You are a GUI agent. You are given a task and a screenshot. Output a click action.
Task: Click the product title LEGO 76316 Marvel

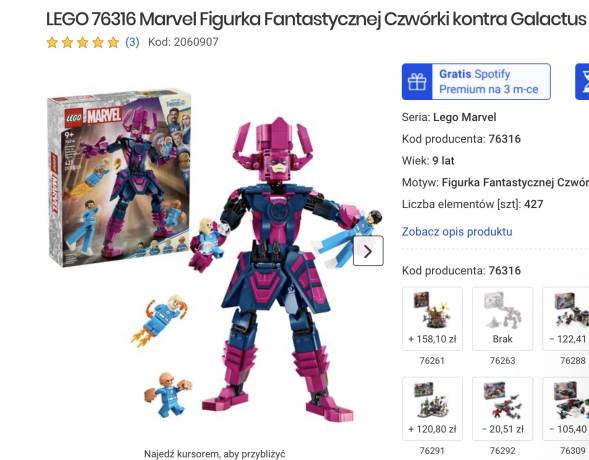pyautogui.click(x=316, y=19)
